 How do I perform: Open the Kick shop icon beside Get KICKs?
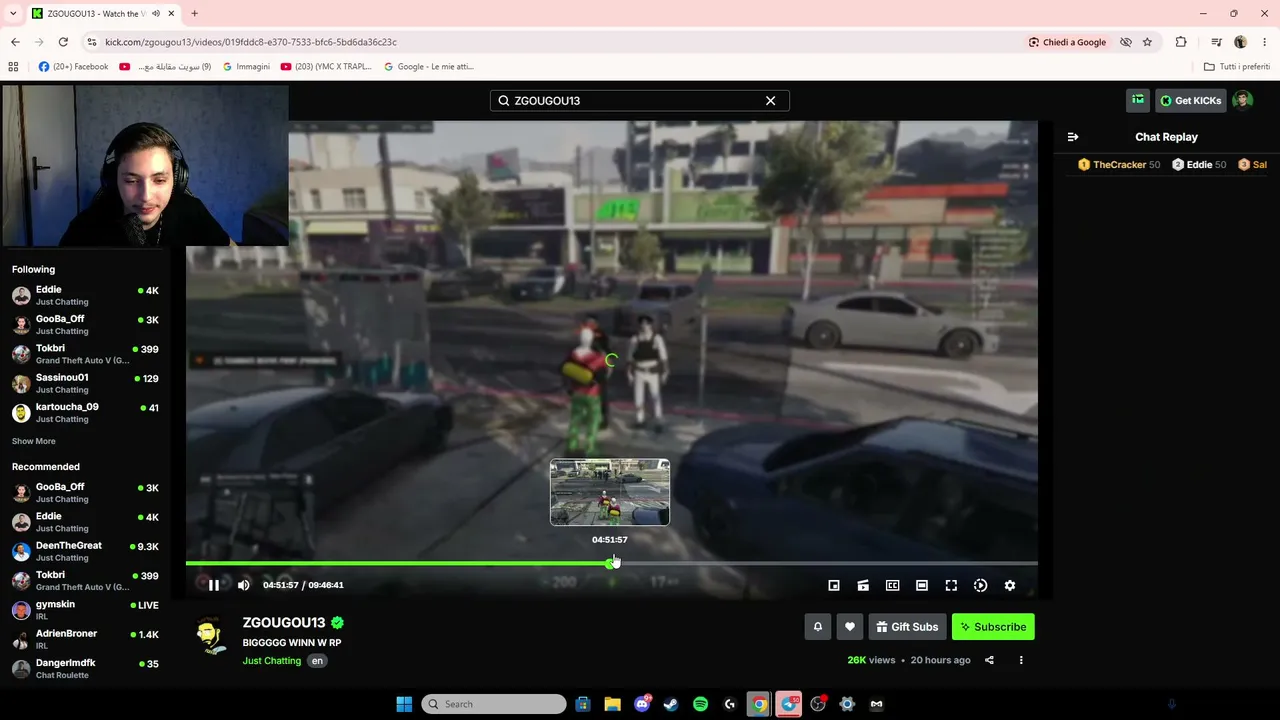click(1138, 100)
